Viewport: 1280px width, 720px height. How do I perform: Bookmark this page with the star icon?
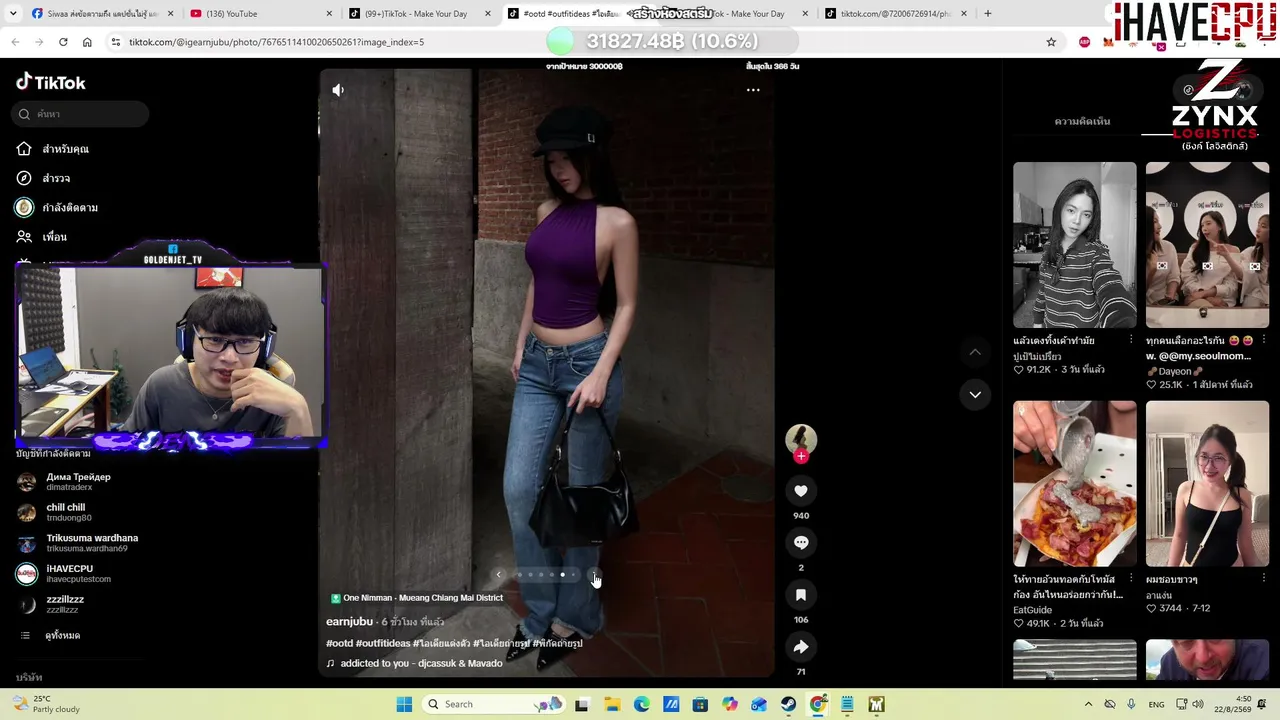coord(1051,42)
